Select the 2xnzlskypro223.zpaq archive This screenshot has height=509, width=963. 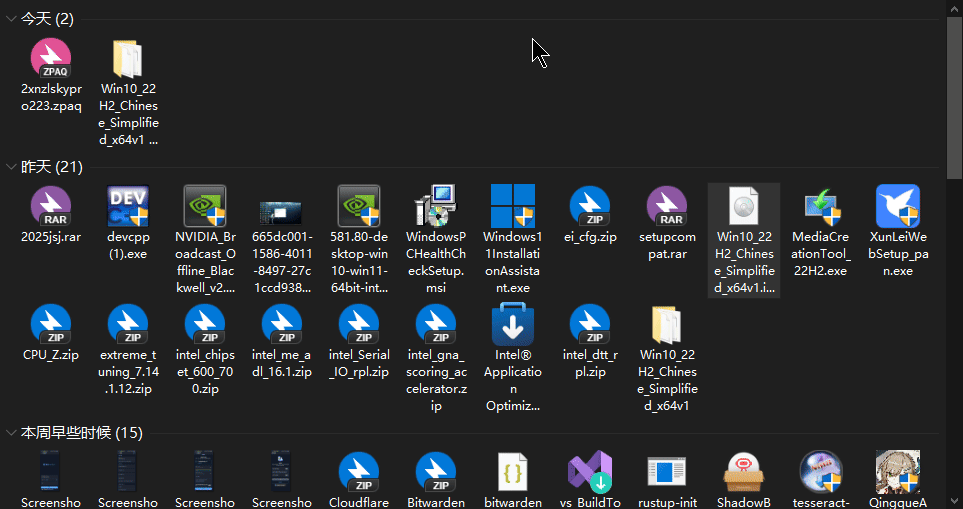[51, 60]
